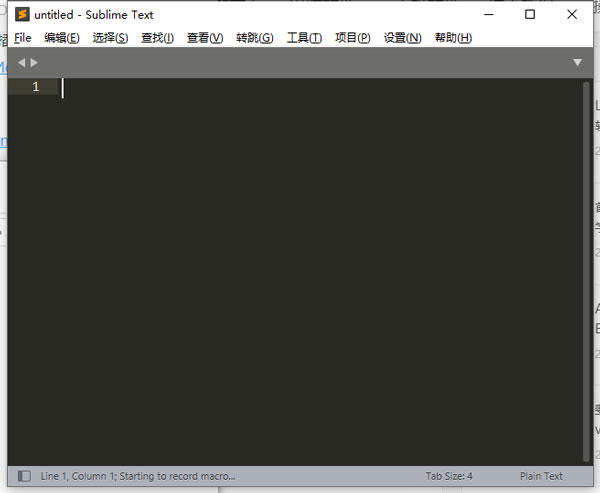The image size is (600, 493).
Task: Click line number 1 in the gutter
Action: (36, 87)
